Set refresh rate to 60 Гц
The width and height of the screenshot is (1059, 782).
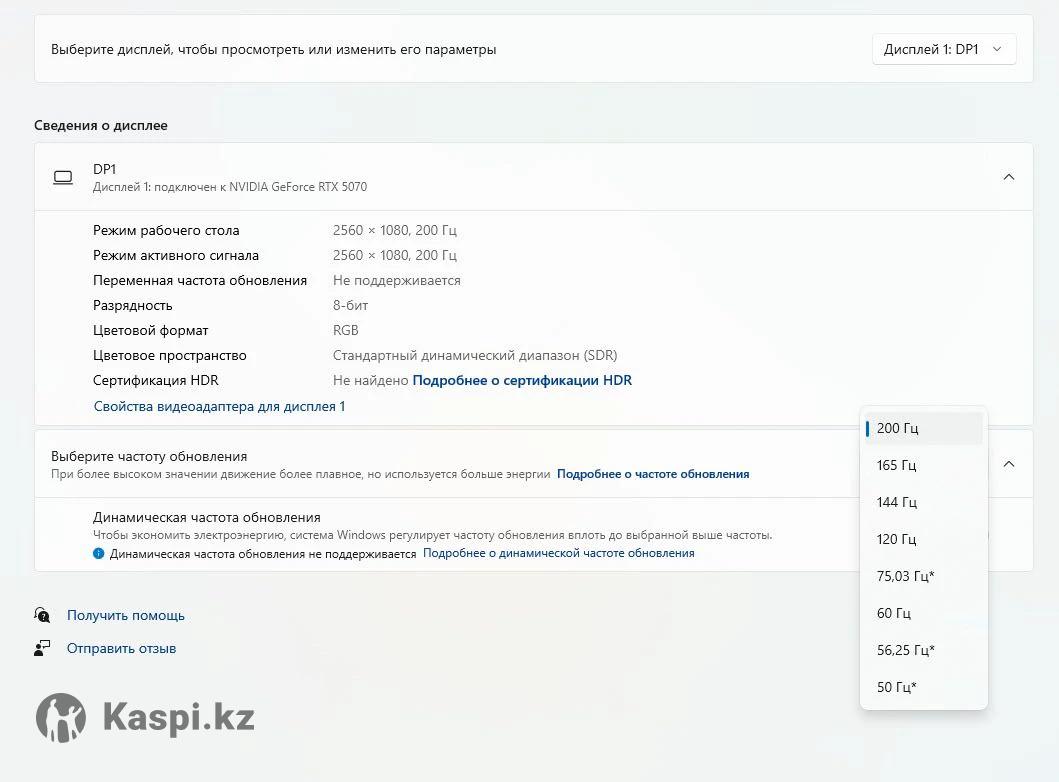pos(893,613)
